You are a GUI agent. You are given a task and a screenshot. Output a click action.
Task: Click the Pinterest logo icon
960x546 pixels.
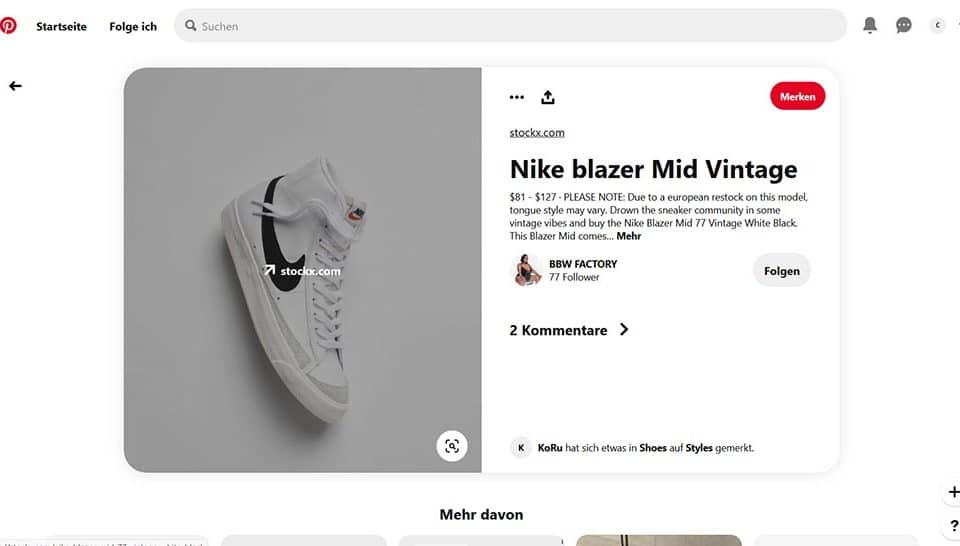8,26
